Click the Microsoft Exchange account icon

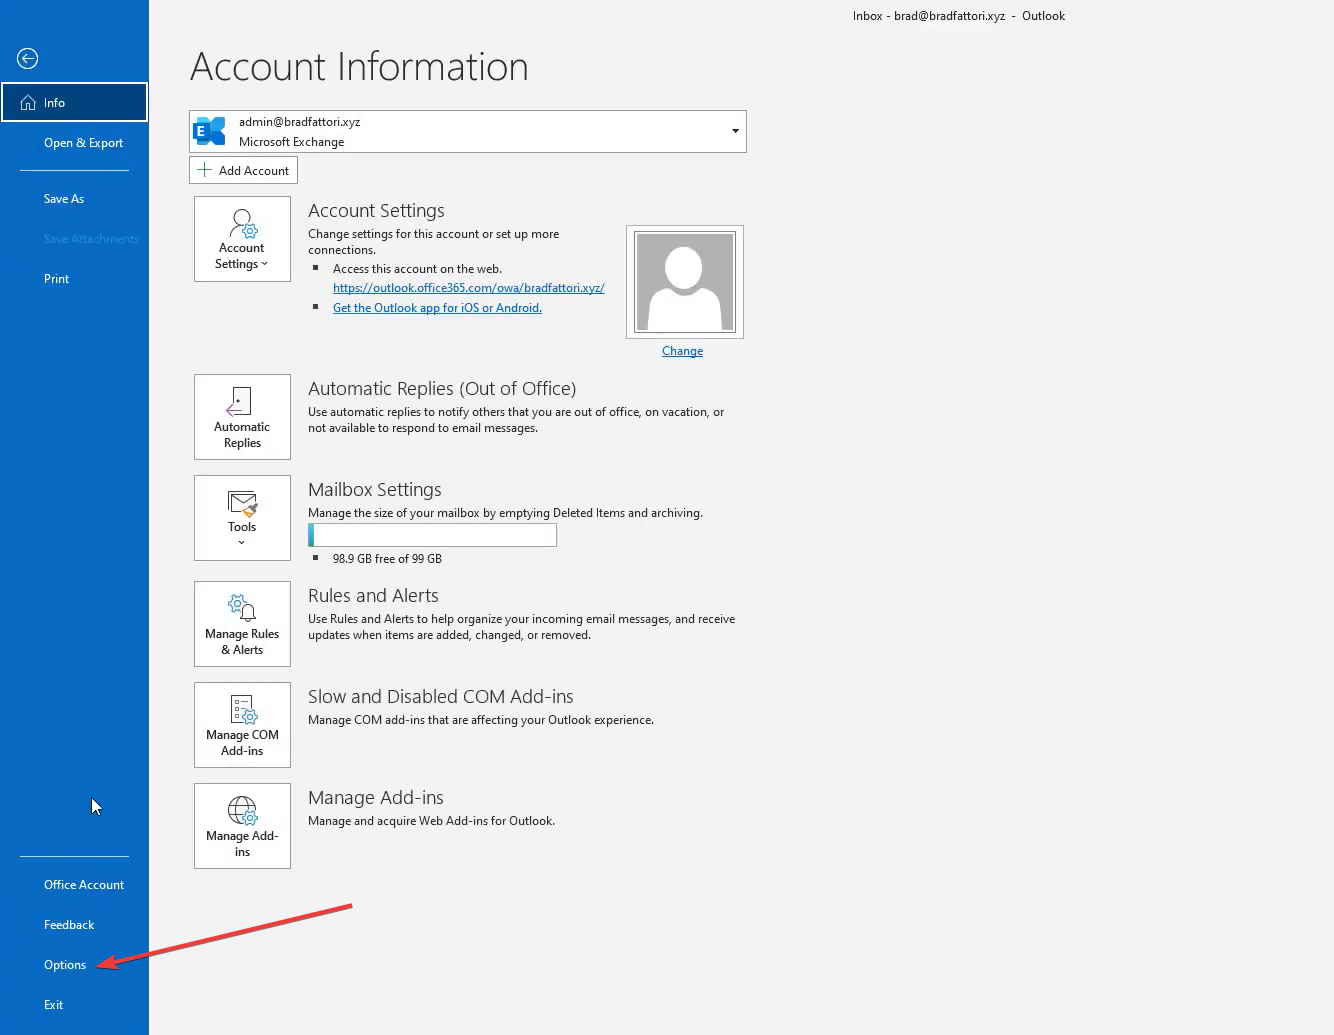209,131
